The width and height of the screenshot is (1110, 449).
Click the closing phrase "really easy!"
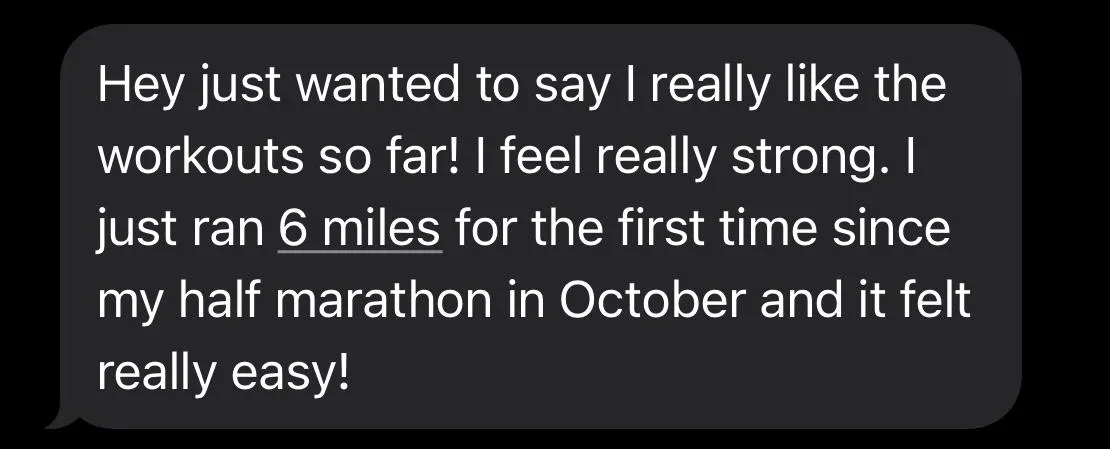tap(224, 375)
